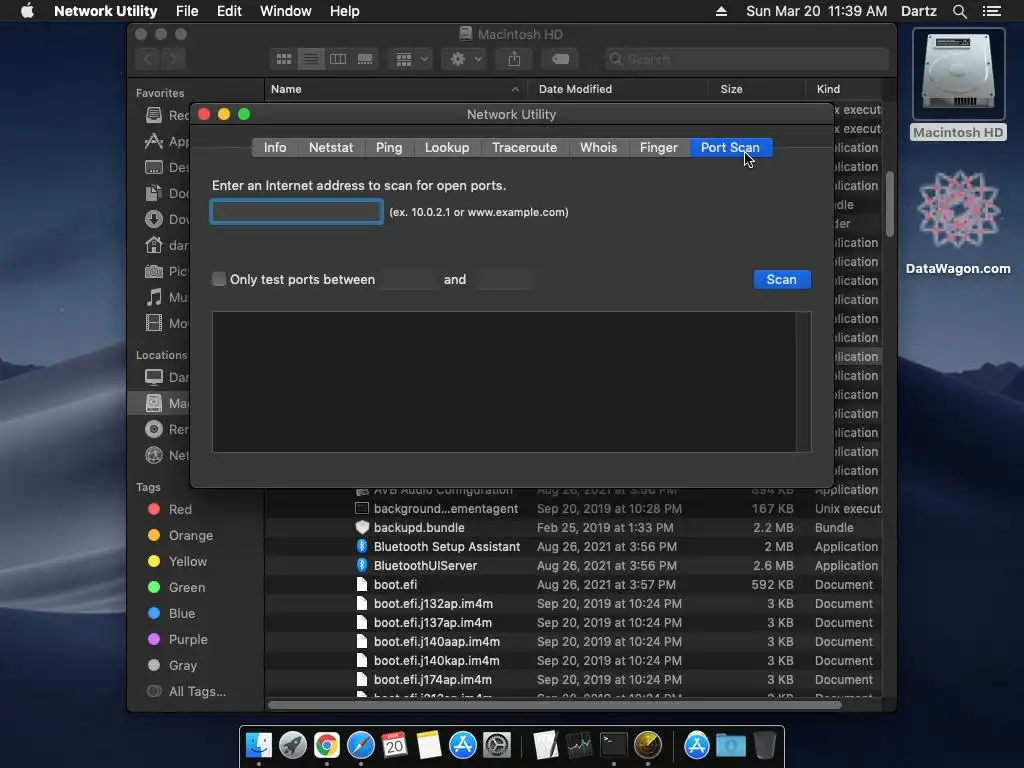This screenshot has width=1024, height=768.
Task: Switch to the Netstat tab
Action: point(331,148)
